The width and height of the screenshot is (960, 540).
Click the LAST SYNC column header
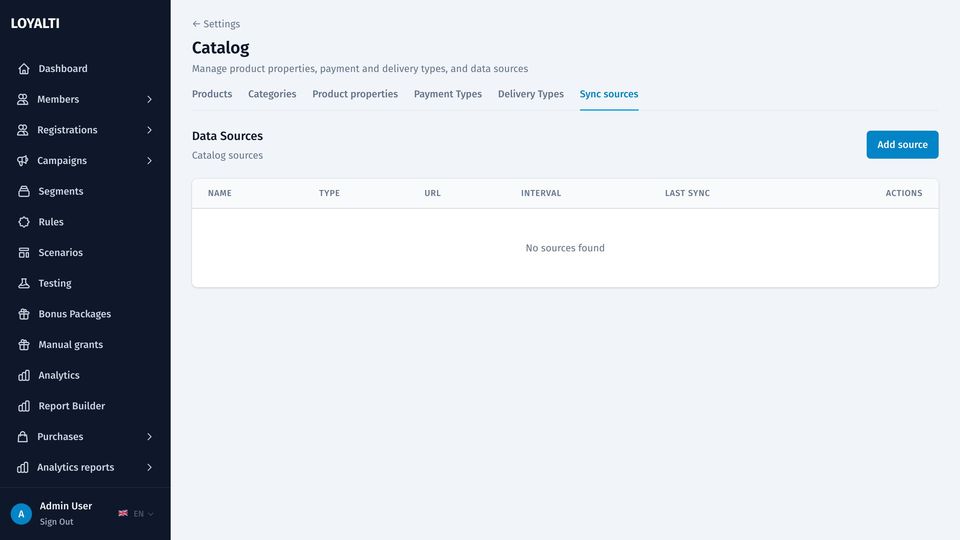[x=688, y=193]
